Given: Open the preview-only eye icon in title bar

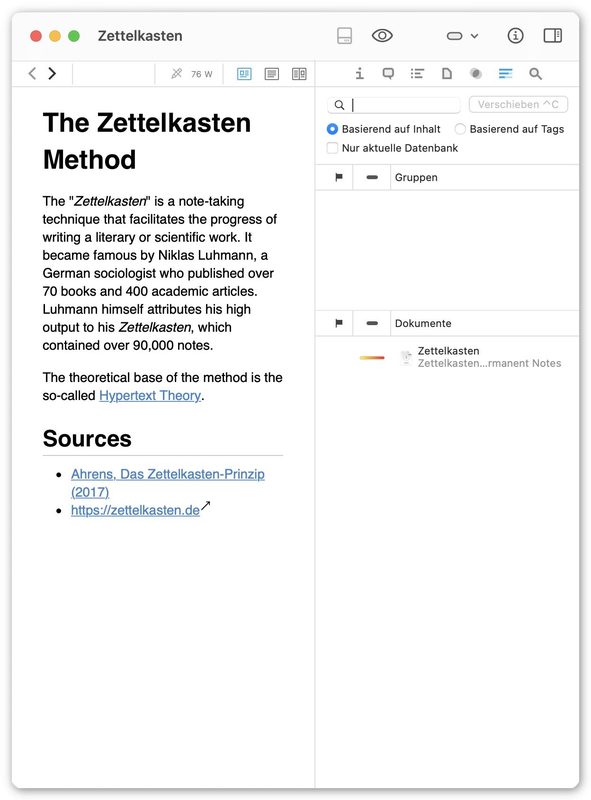Looking at the screenshot, I should pos(382,36).
